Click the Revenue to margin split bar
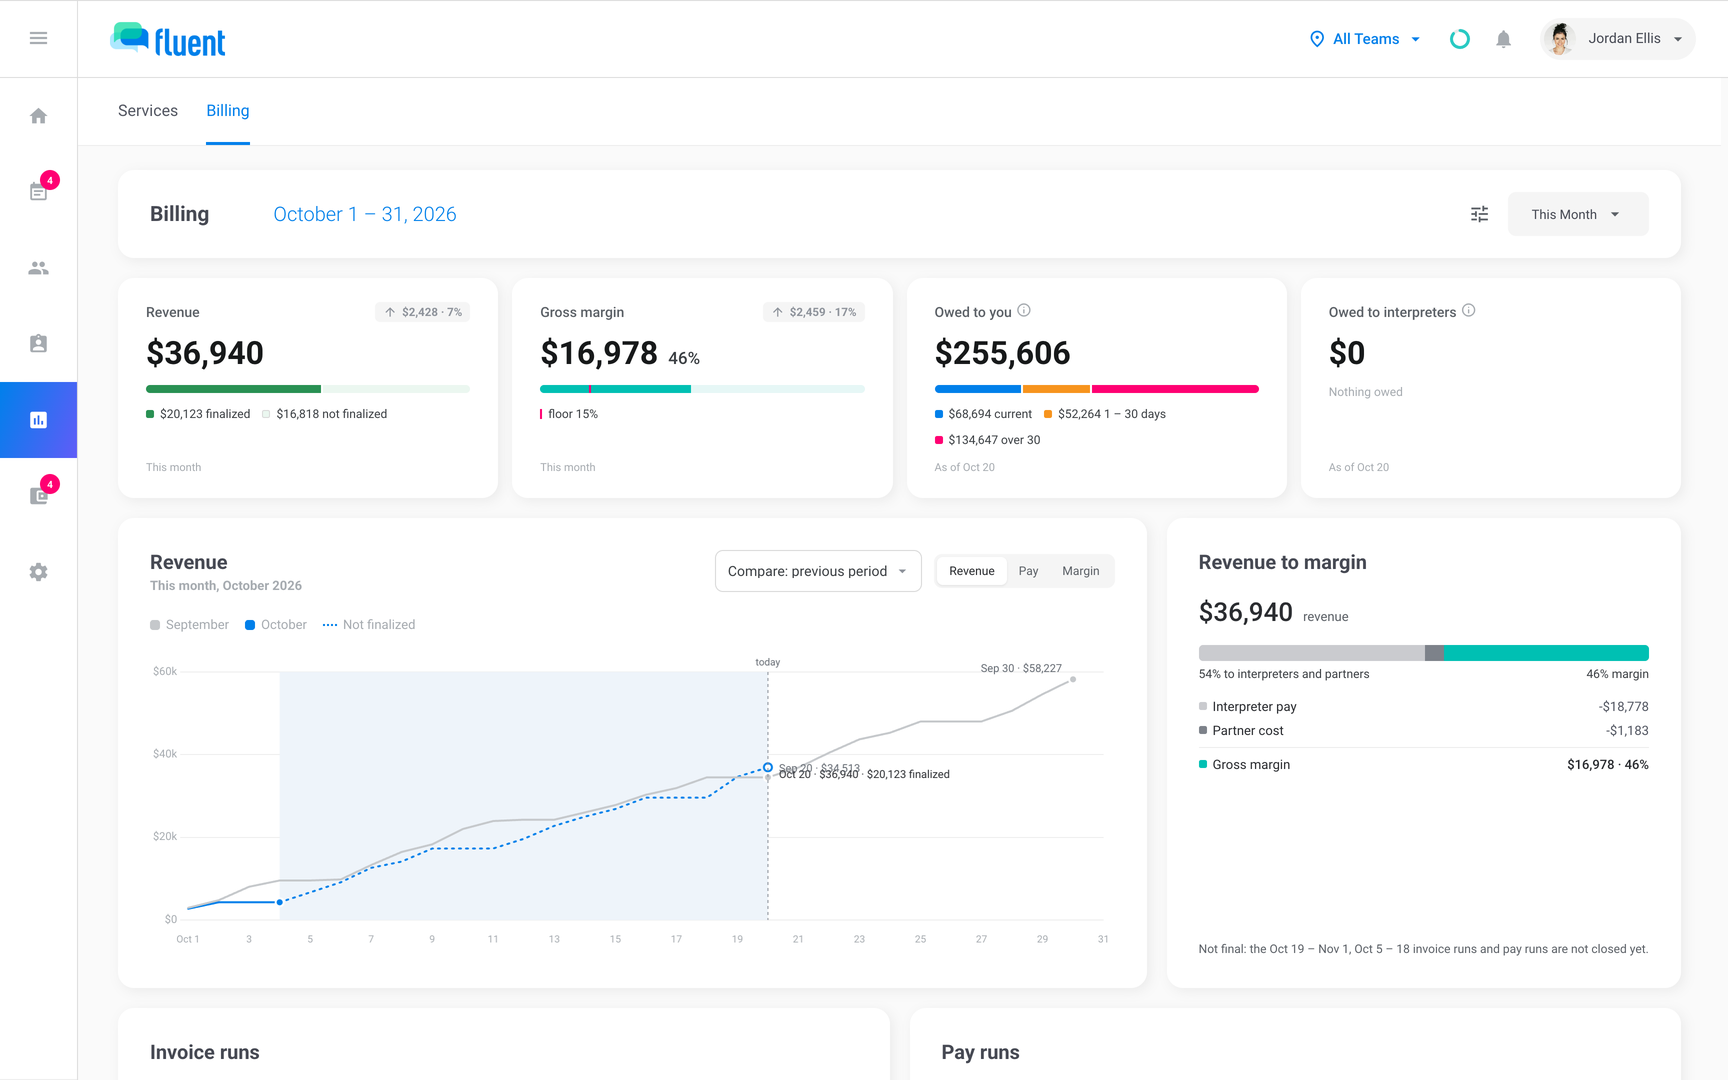The height and width of the screenshot is (1080, 1728). (1424, 653)
